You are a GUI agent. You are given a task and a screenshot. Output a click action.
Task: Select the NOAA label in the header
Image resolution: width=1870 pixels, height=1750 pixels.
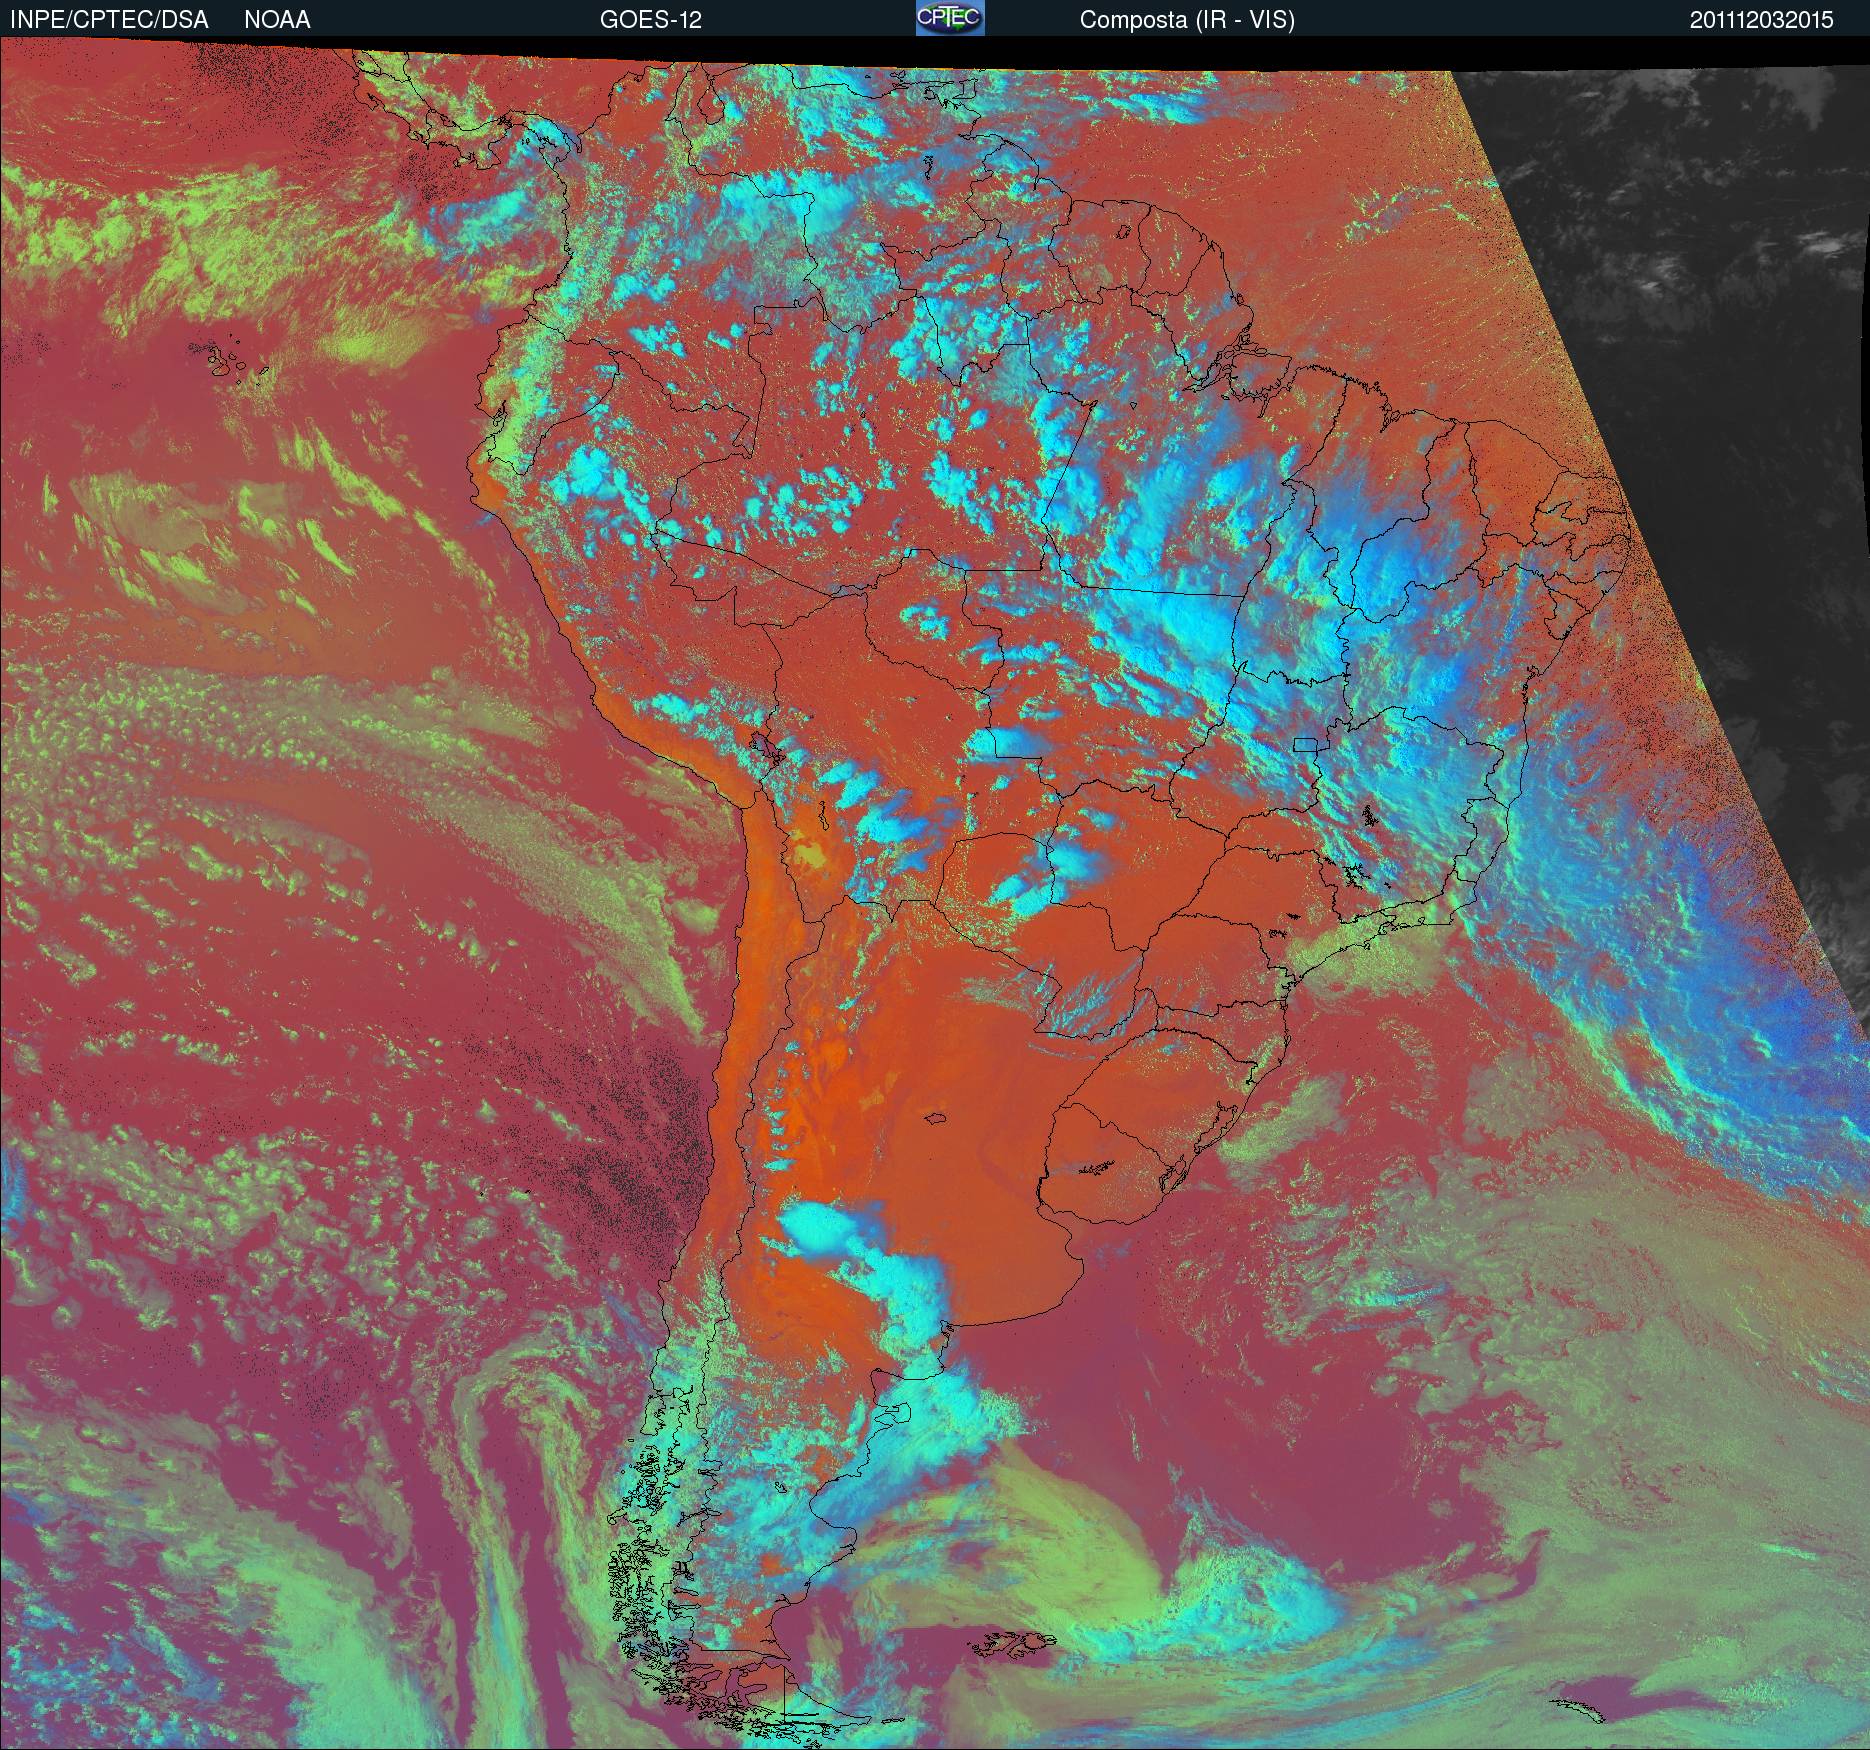277,20
